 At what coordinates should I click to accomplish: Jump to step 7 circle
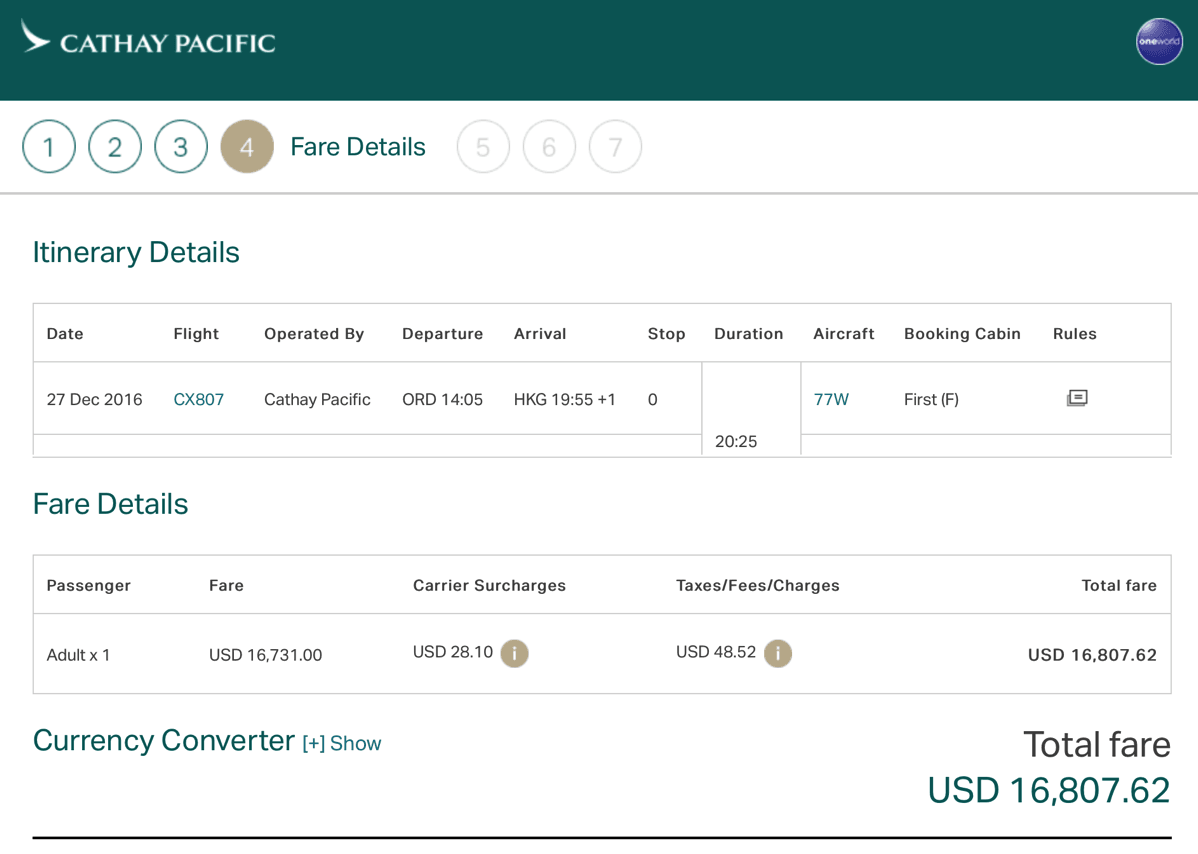615,147
